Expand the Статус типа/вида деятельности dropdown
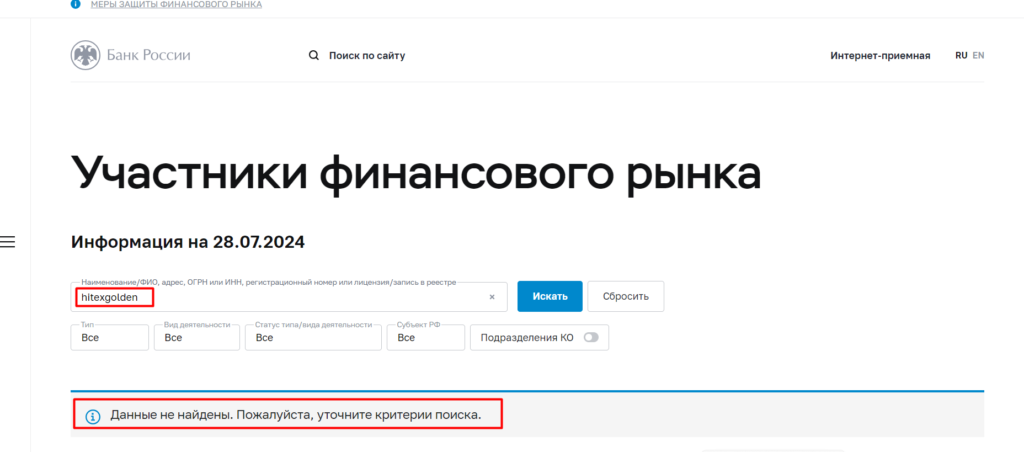The height and width of the screenshot is (452, 1024). coord(313,338)
